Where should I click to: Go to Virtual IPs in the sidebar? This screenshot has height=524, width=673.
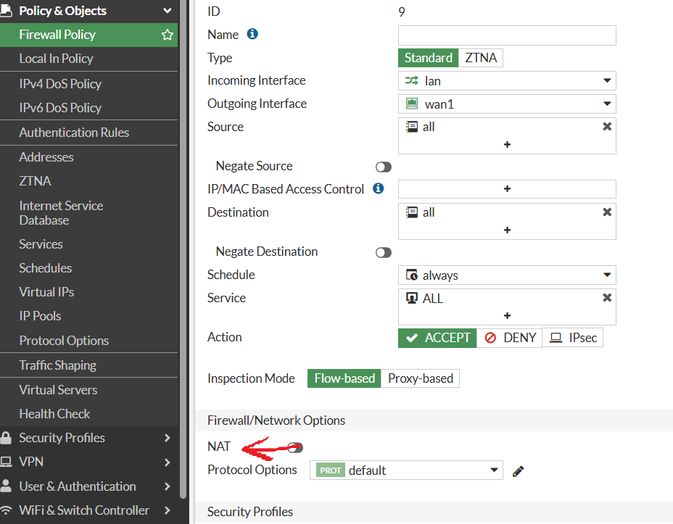(x=46, y=292)
